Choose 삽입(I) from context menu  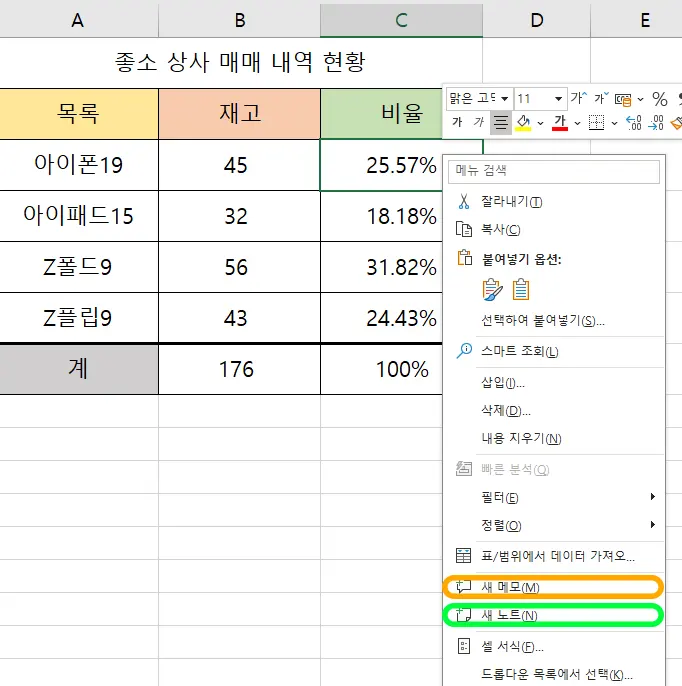pos(554,383)
